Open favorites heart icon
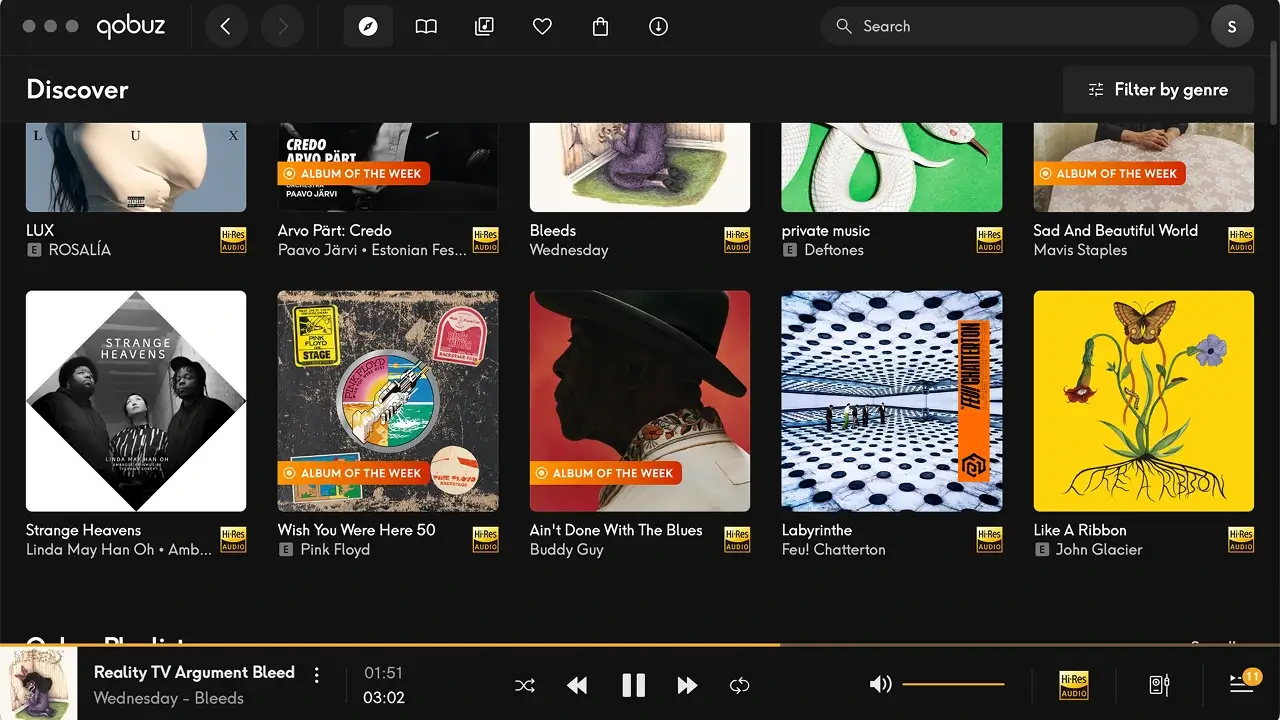The height and width of the screenshot is (720, 1280). pos(542,27)
